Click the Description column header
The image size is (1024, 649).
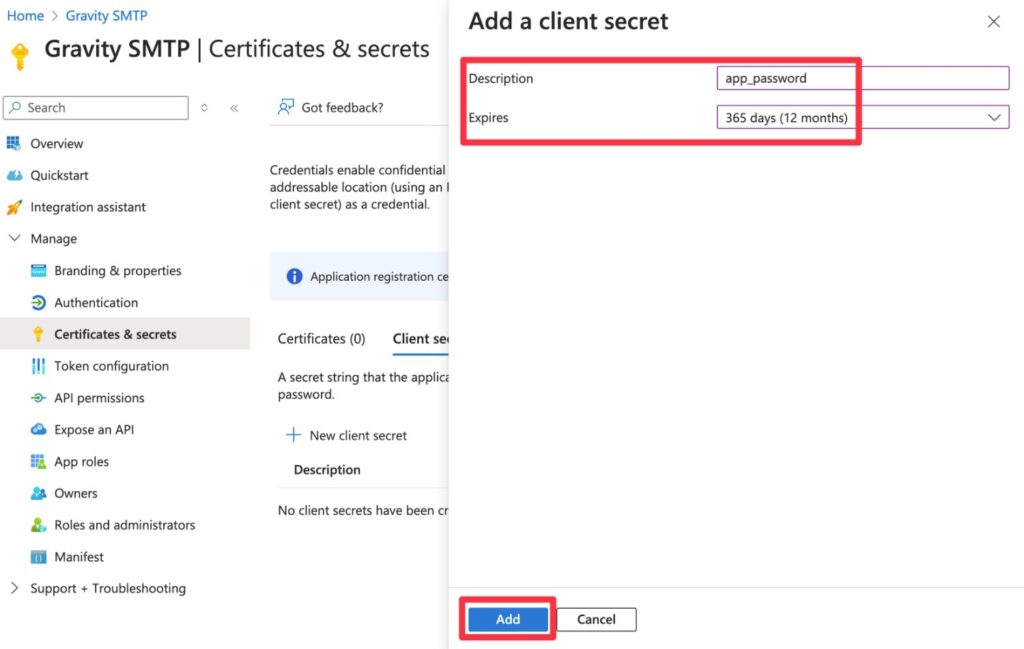(x=327, y=469)
